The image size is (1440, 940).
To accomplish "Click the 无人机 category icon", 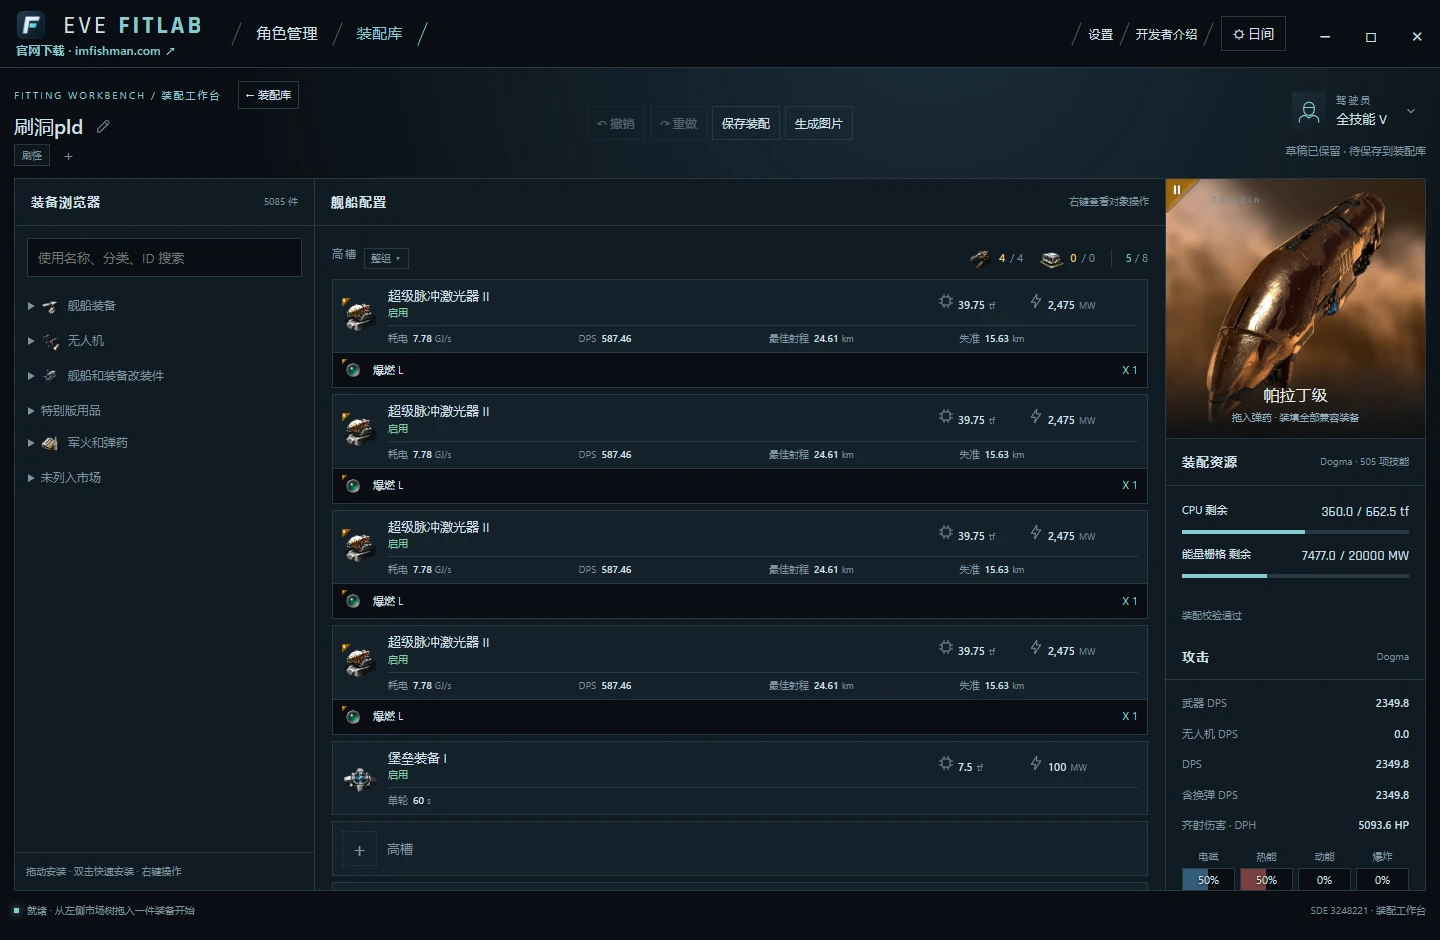I will coord(50,341).
